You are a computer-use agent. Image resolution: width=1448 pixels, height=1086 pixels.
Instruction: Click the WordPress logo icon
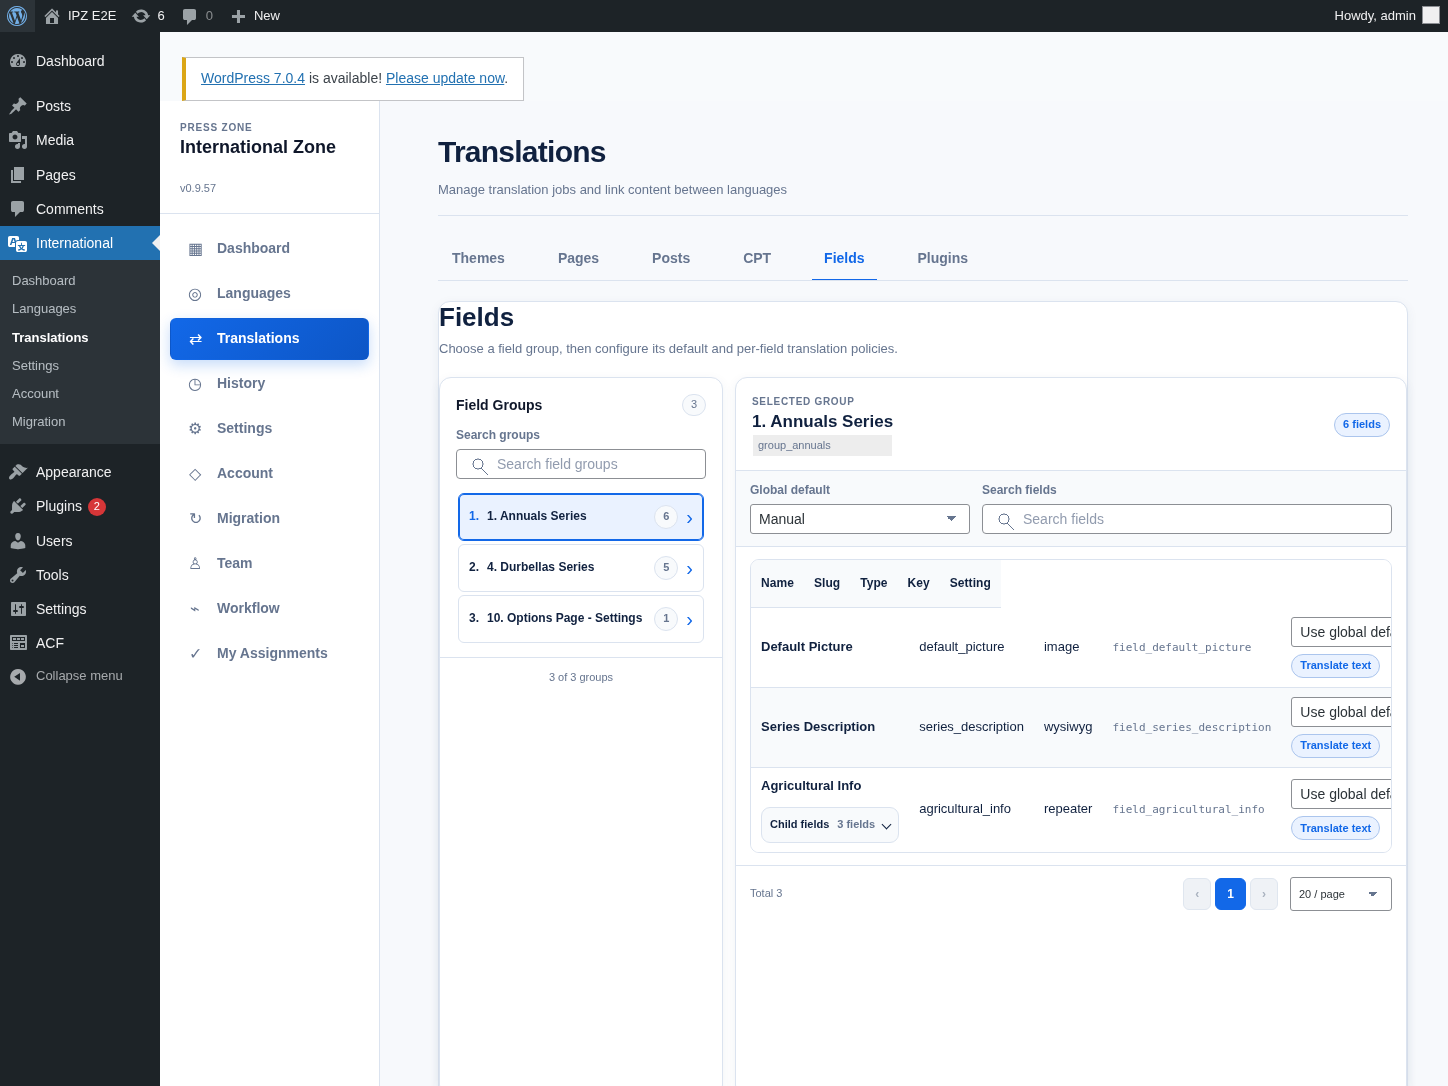(17, 16)
